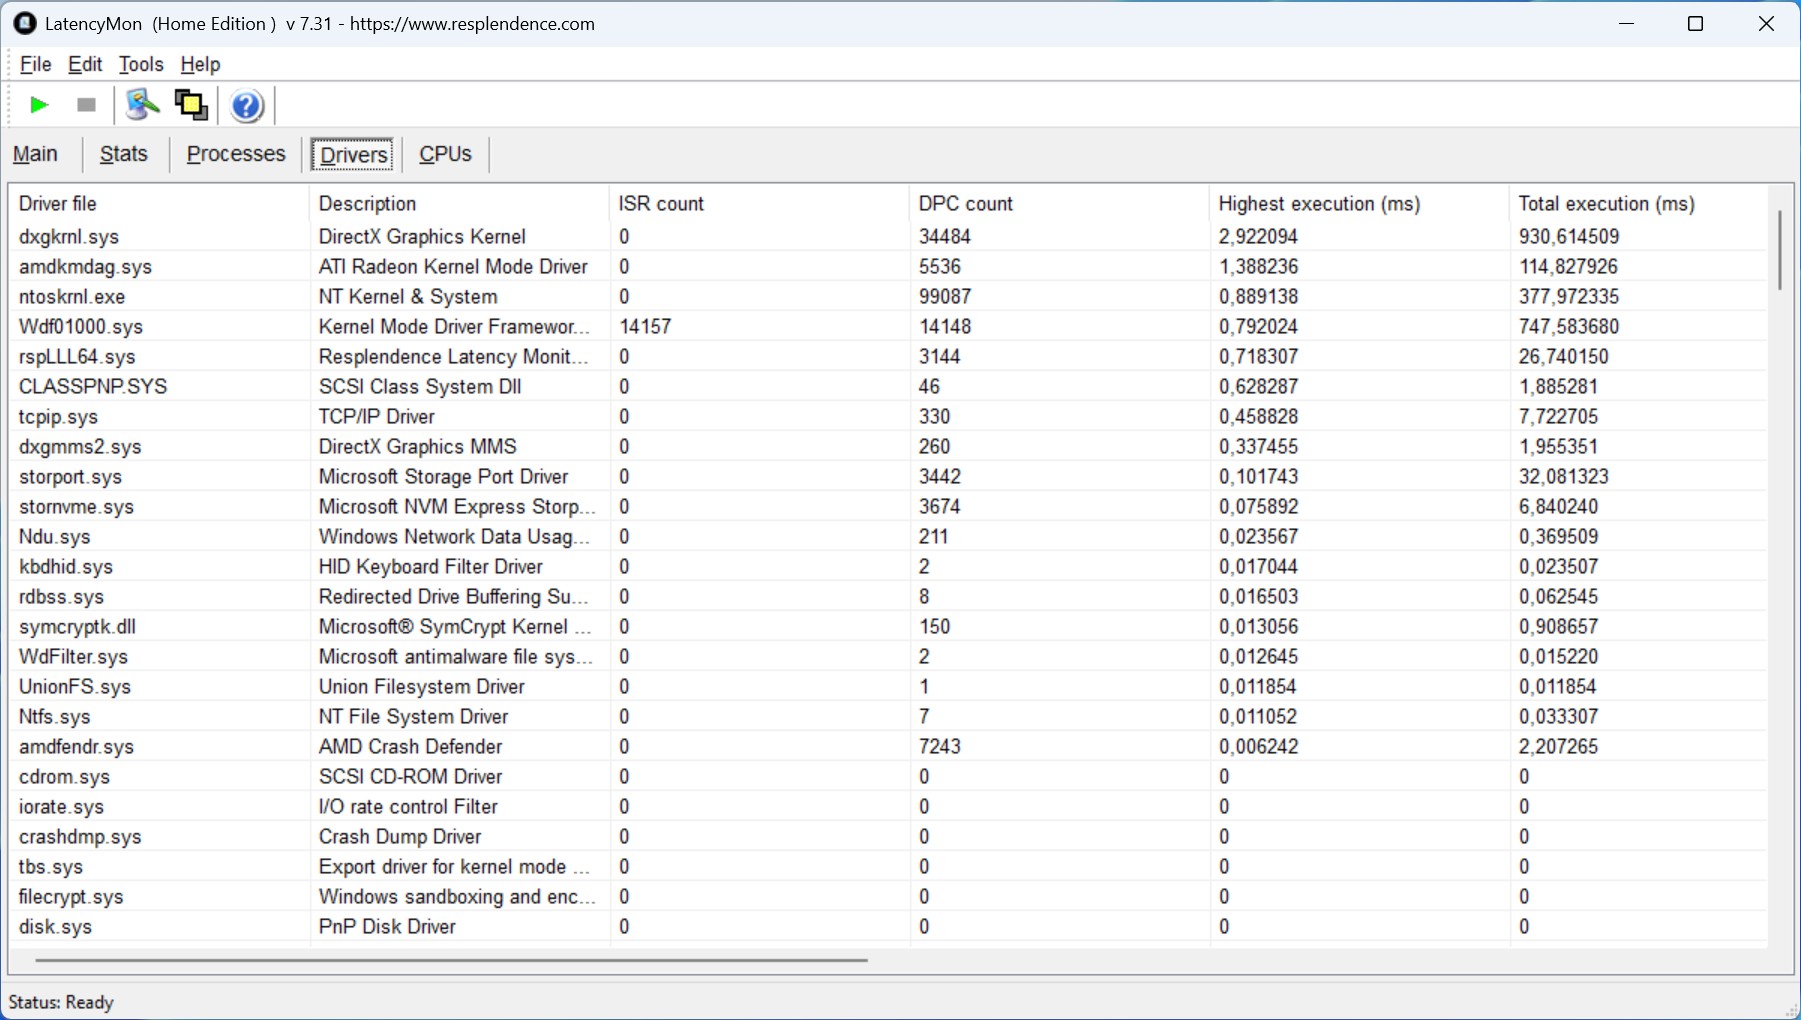Select the dxgkrnl.sys driver row
This screenshot has width=1801, height=1020.
(69, 237)
